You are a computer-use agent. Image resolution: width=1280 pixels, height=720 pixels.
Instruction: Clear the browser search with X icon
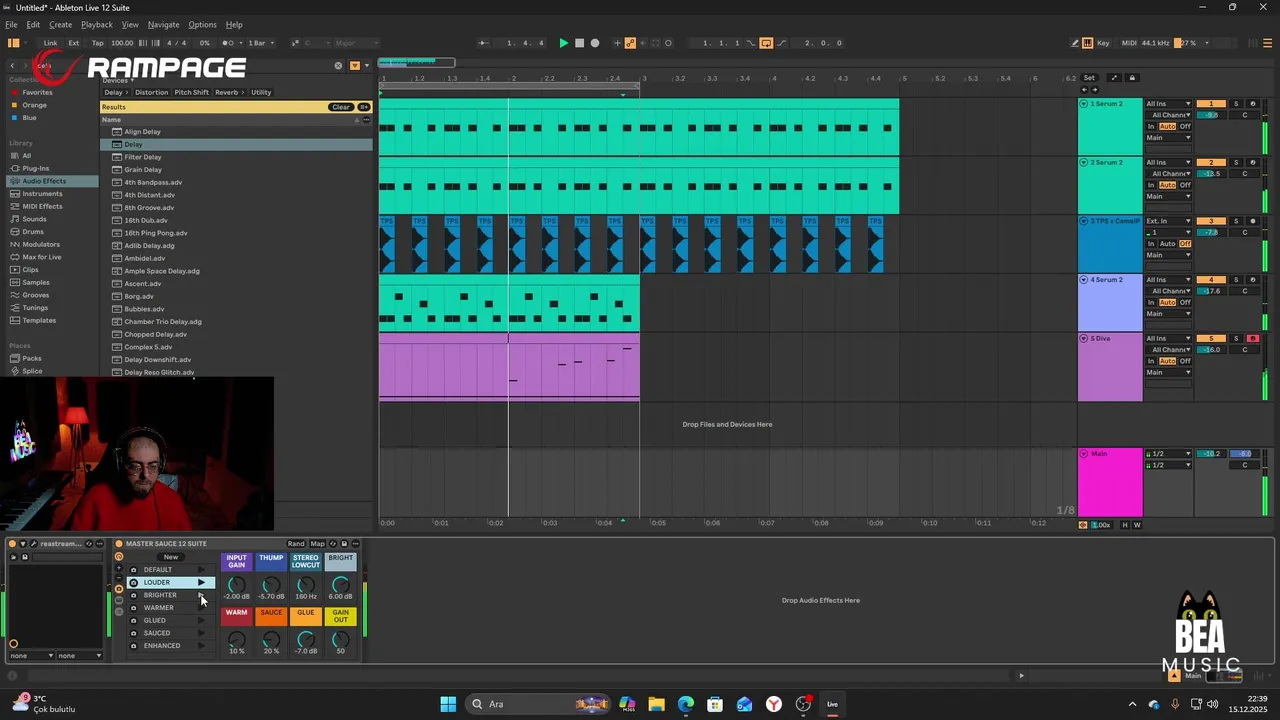[x=338, y=65]
